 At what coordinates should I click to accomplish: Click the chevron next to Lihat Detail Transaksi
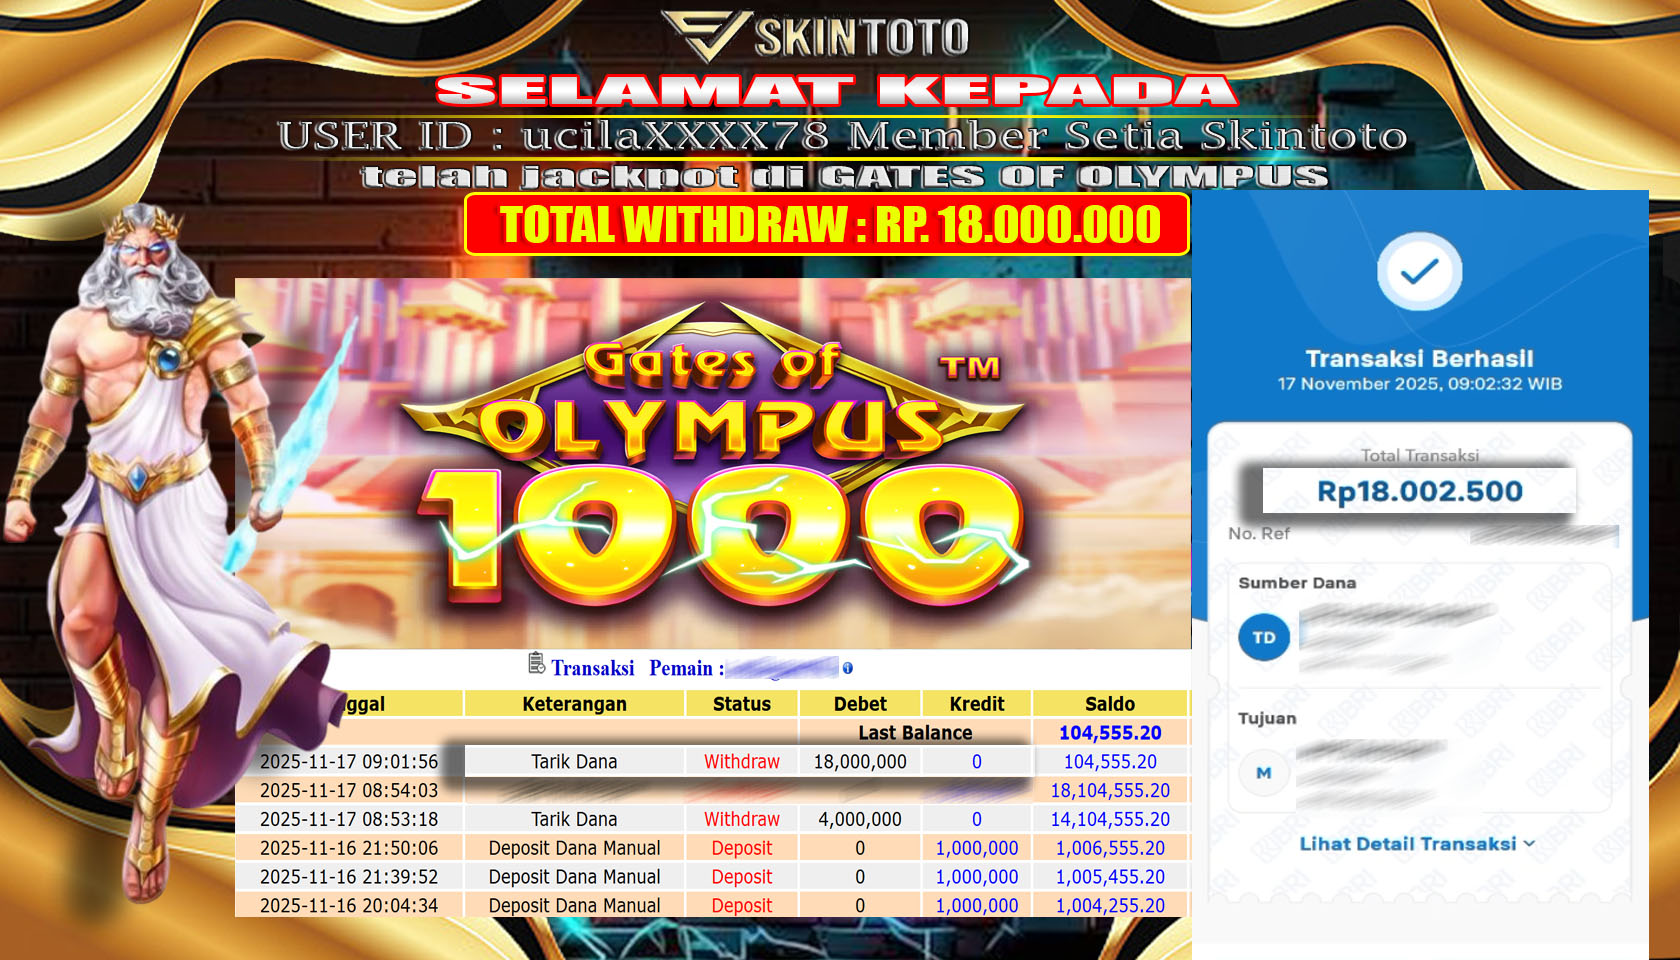1529,844
